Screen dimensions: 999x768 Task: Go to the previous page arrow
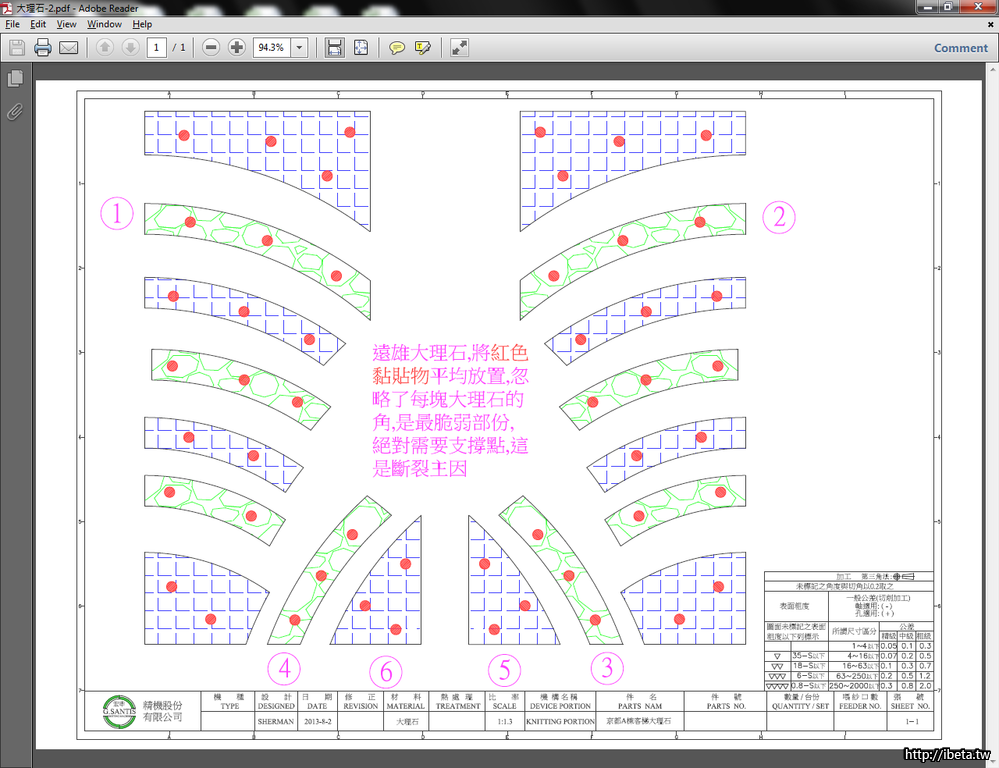coord(104,47)
